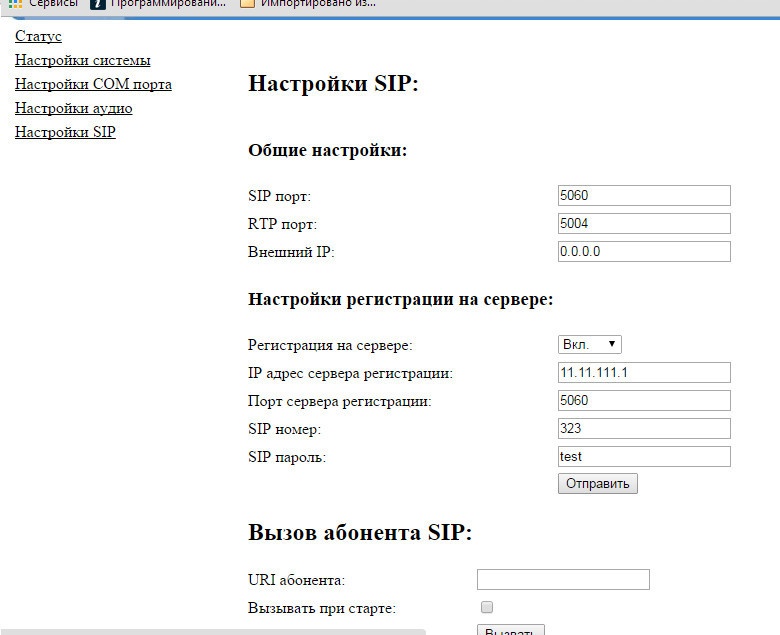Click the Общие настройки: heading
This screenshot has width=780, height=635.
point(327,150)
